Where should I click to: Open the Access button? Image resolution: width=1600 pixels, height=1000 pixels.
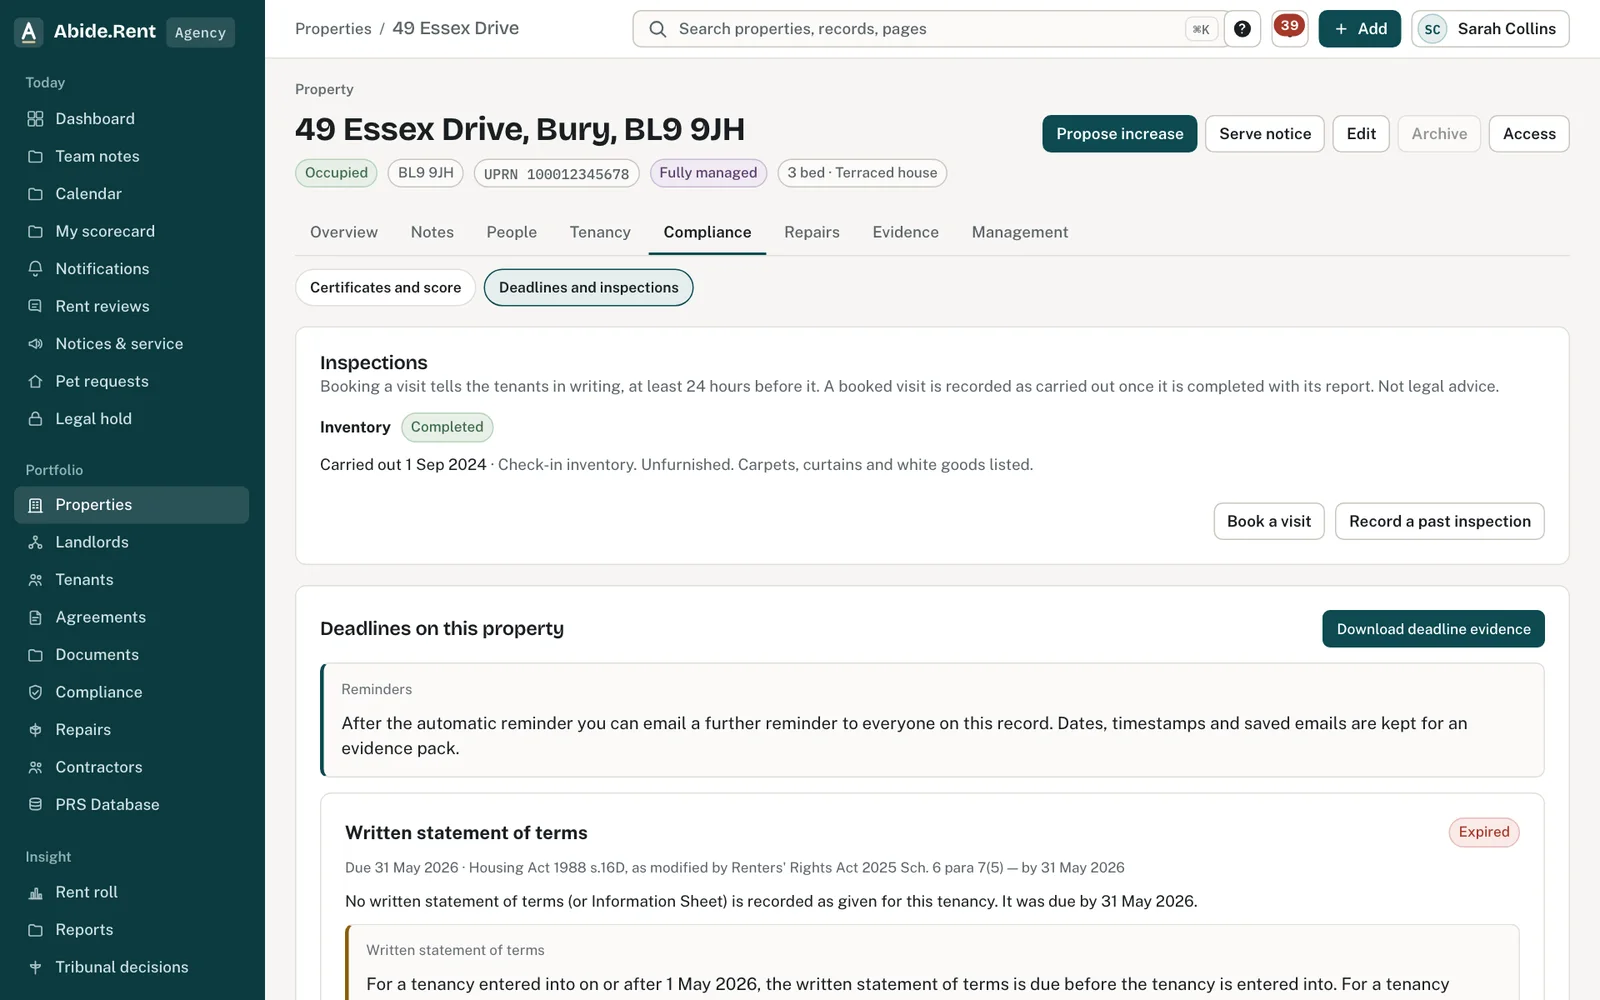click(x=1529, y=134)
